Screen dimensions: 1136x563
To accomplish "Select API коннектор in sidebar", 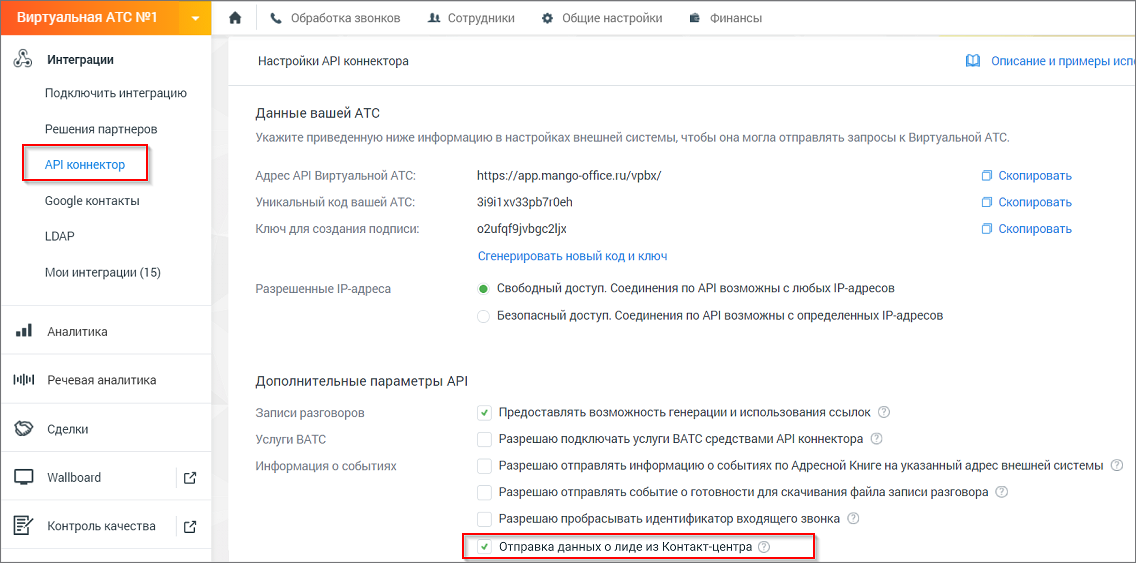I will [85, 164].
